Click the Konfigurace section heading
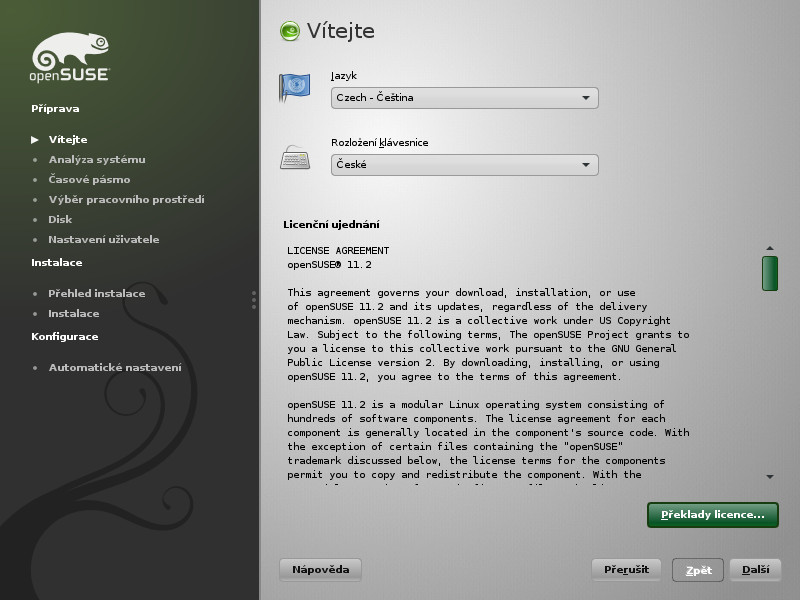The height and width of the screenshot is (600, 800). point(65,337)
